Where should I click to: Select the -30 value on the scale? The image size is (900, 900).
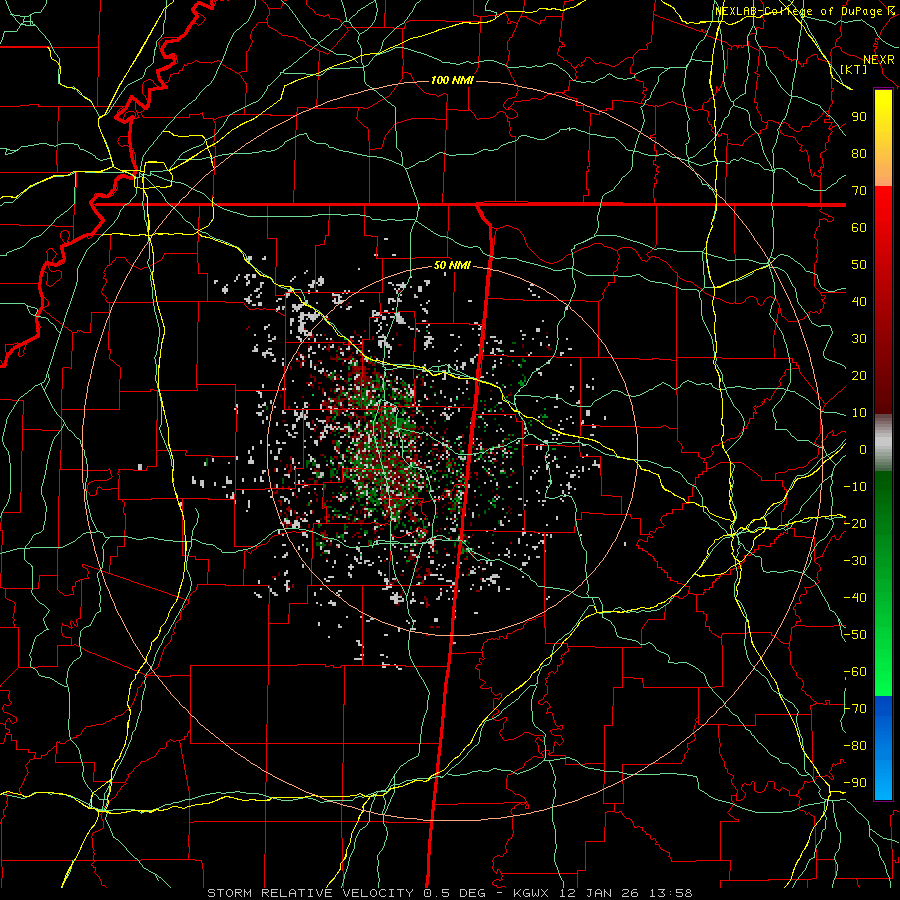click(855, 561)
